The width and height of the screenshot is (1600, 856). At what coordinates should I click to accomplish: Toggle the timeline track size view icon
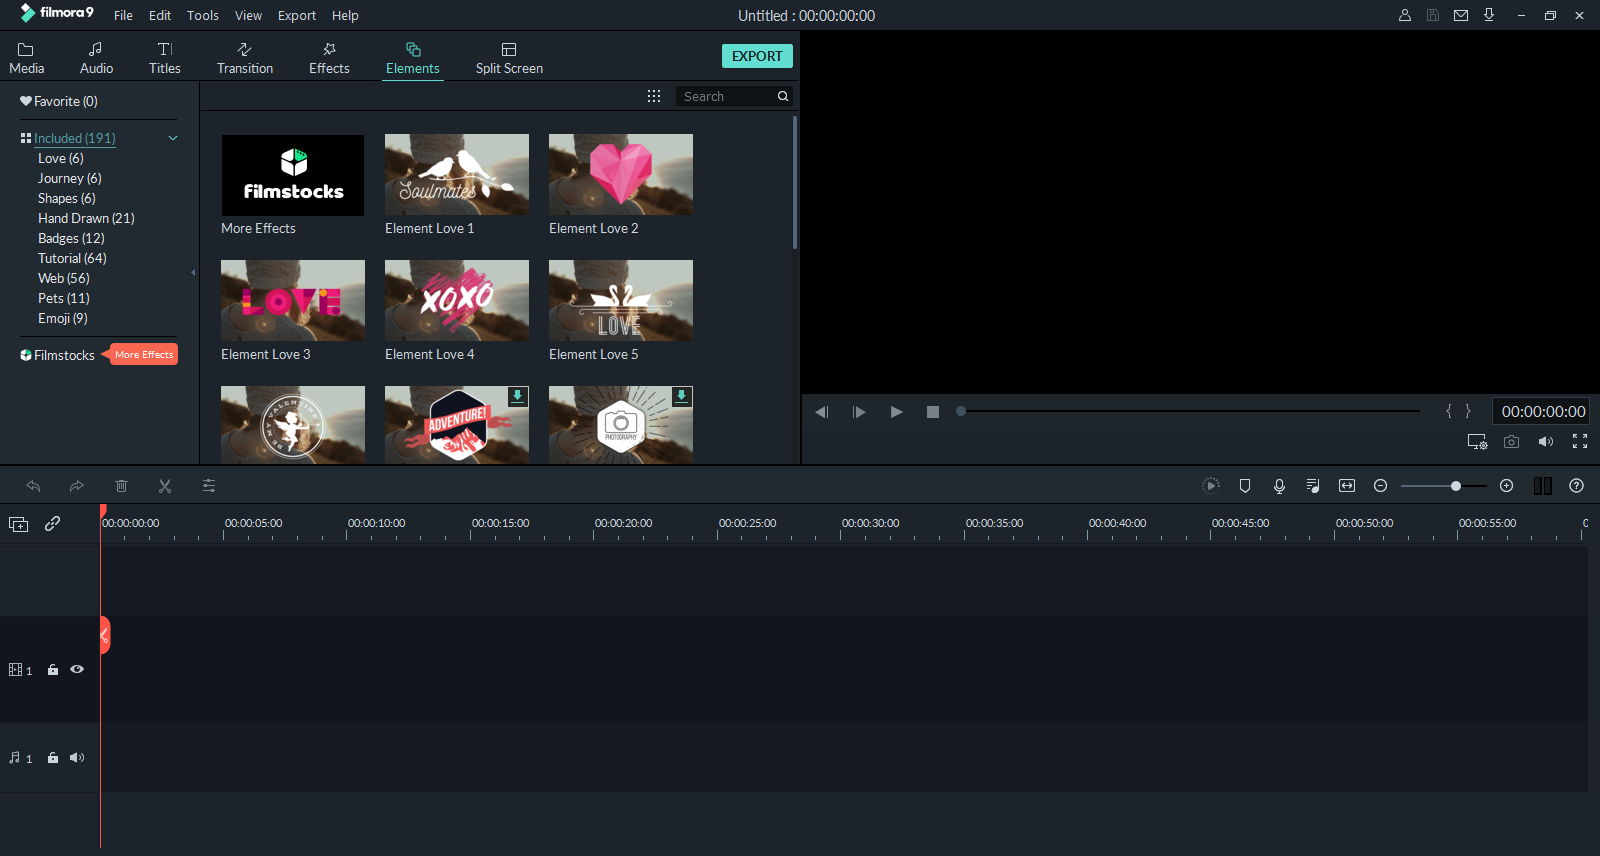click(x=1543, y=486)
